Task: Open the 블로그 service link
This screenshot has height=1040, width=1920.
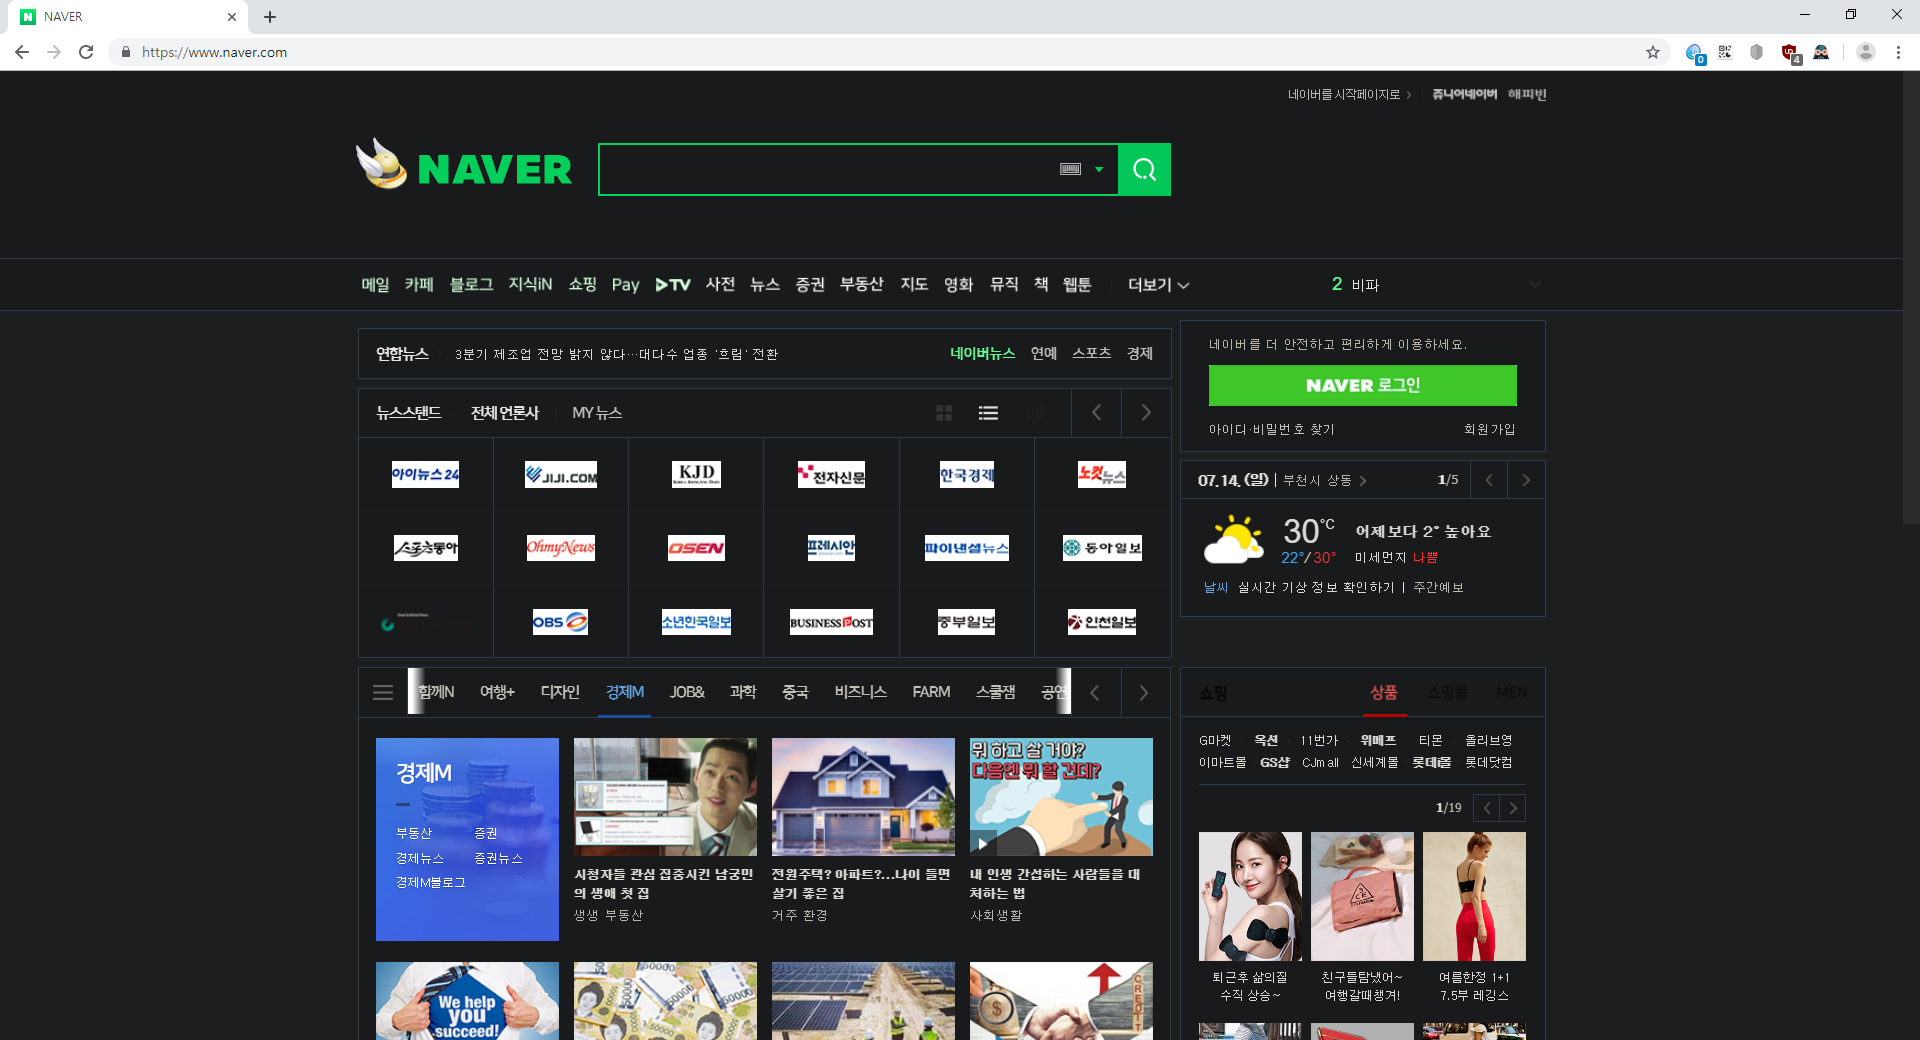Action: pos(472,285)
